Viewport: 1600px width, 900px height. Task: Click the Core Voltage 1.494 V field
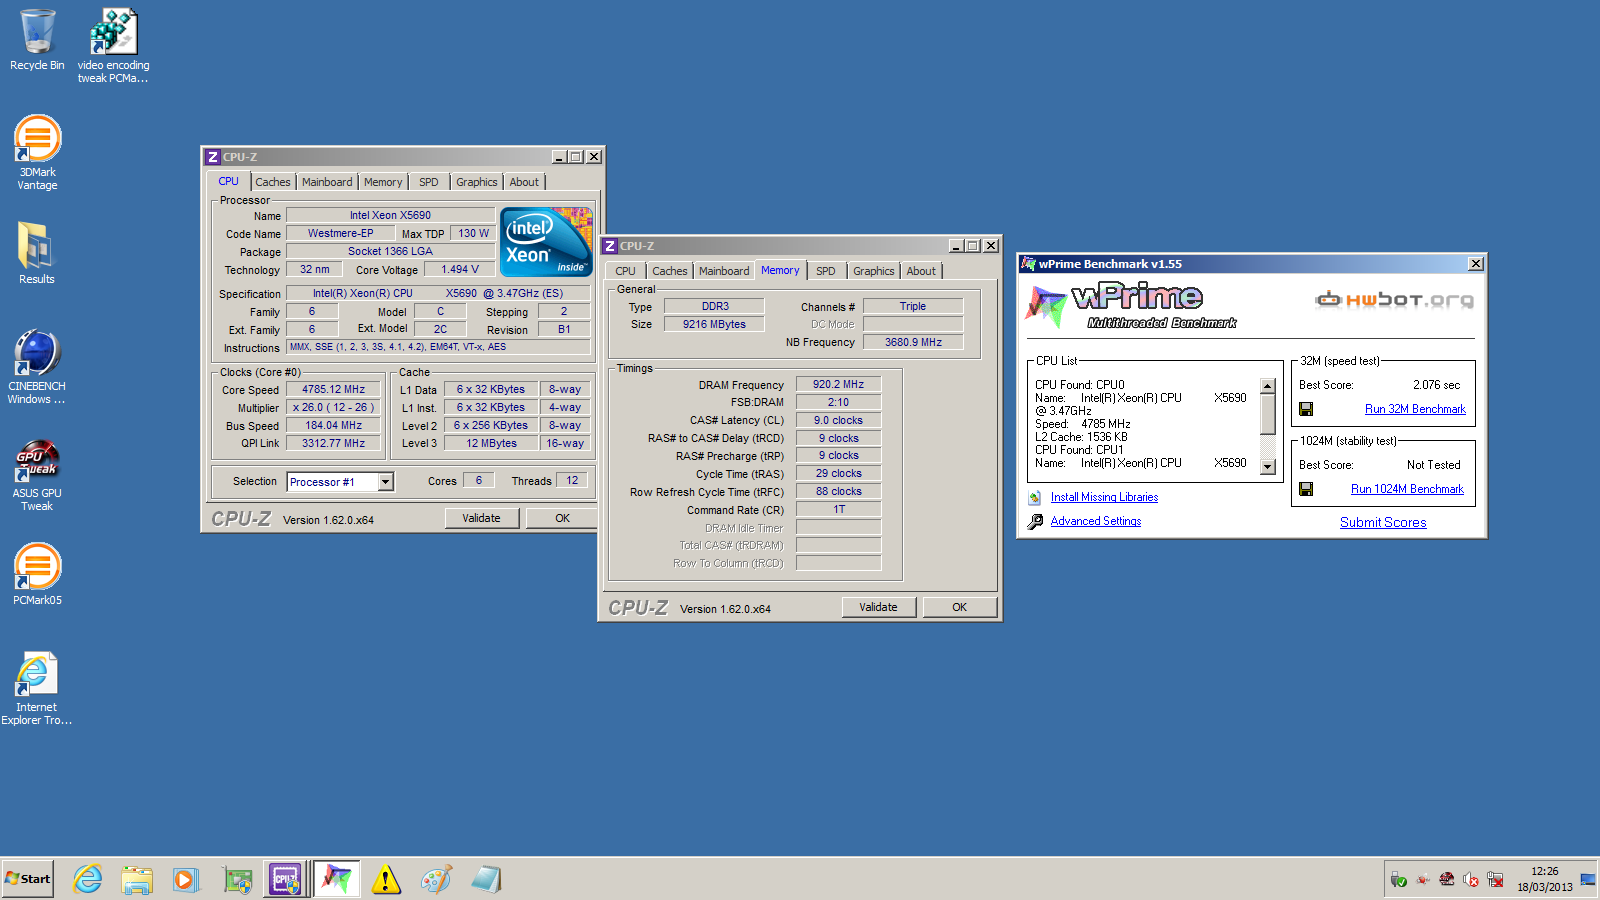click(x=460, y=269)
